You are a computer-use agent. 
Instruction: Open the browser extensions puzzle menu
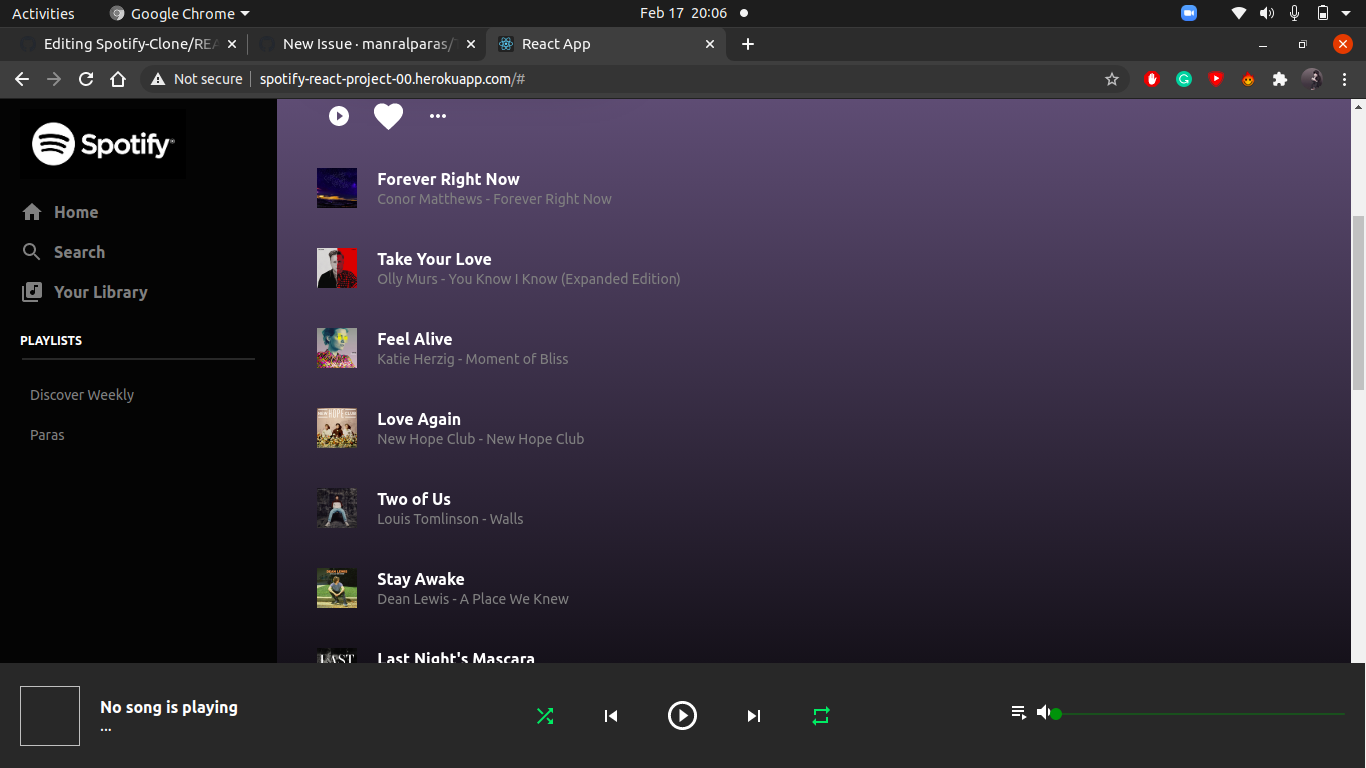(x=1280, y=78)
